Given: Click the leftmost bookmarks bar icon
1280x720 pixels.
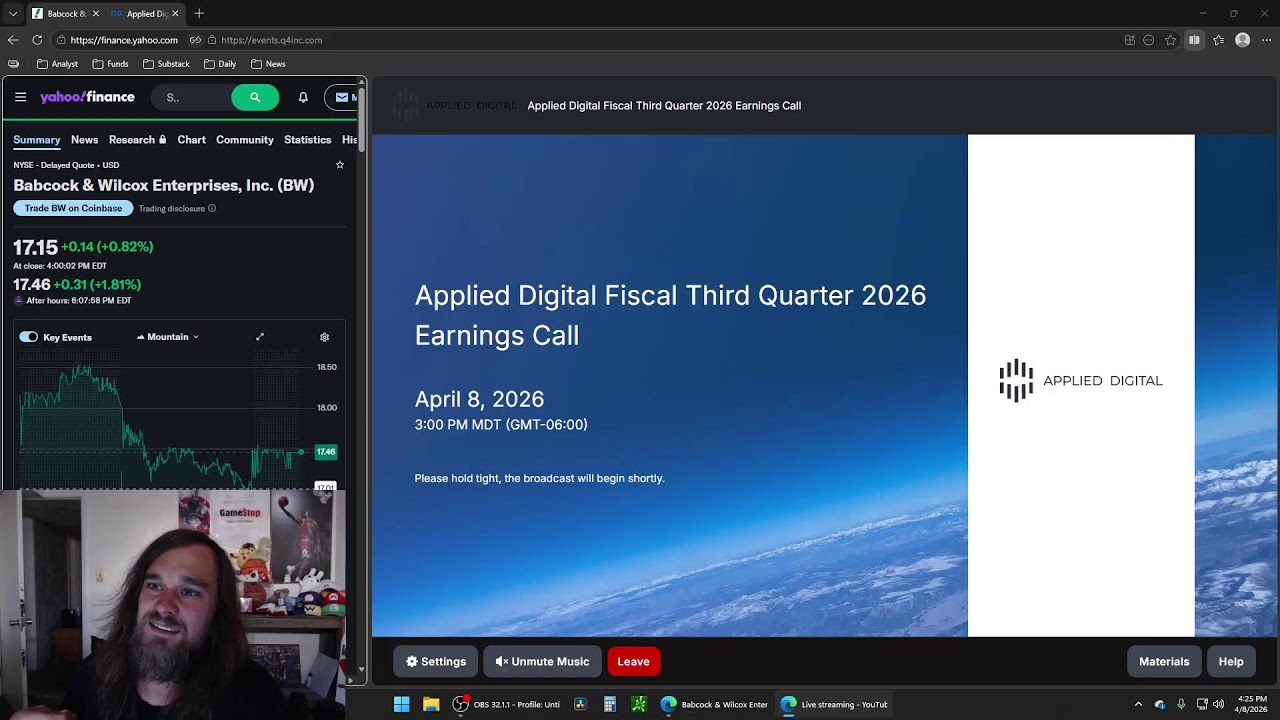Looking at the screenshot, I should (x=13, y=64).
